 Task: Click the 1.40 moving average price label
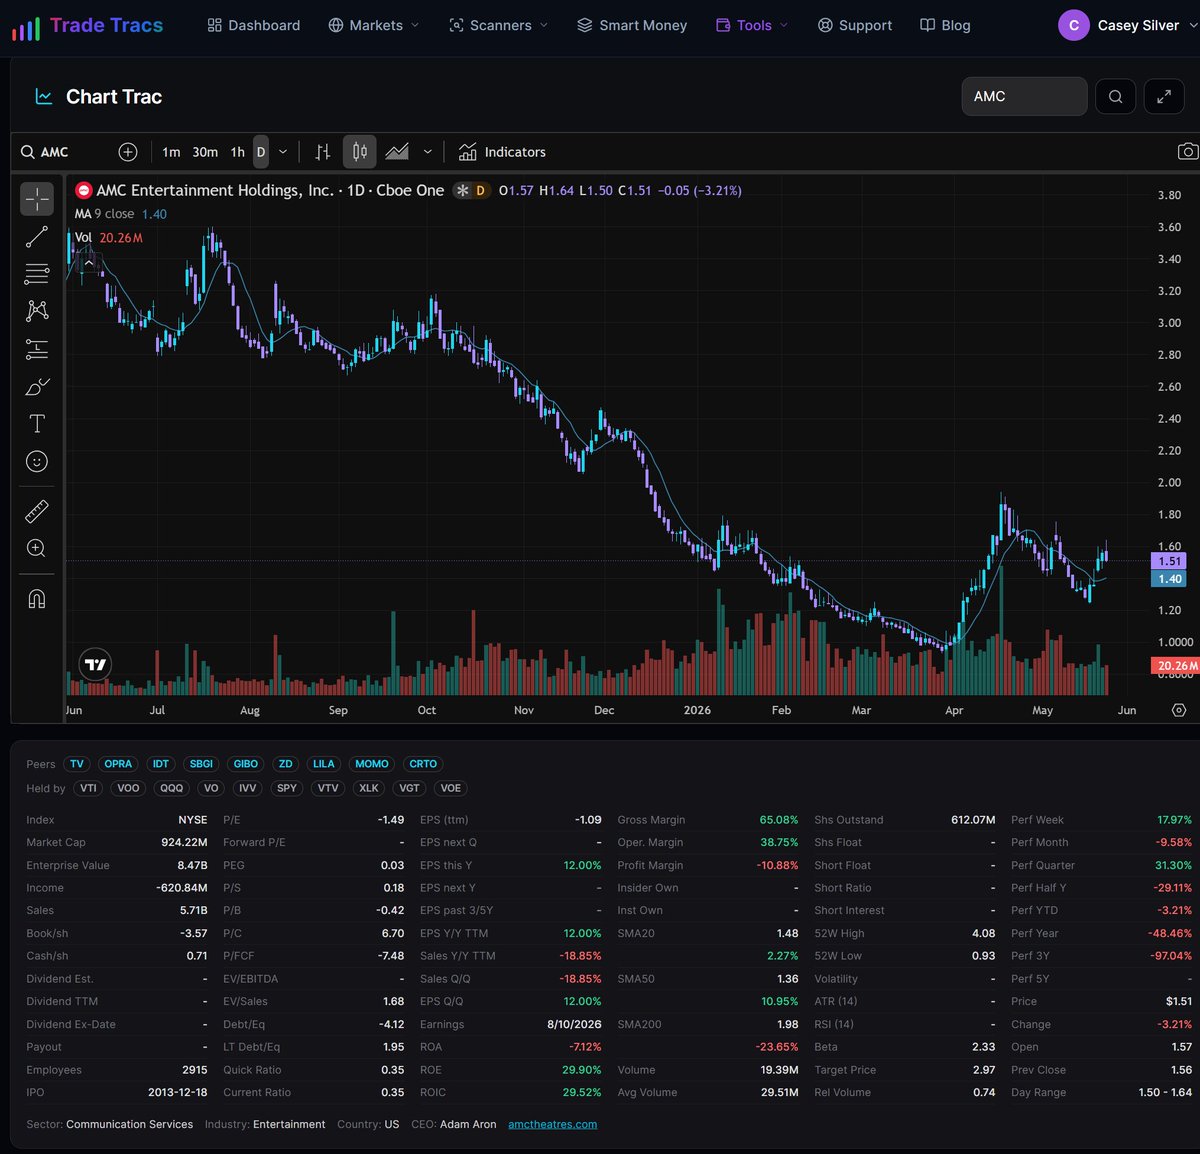pos(1170,579)
